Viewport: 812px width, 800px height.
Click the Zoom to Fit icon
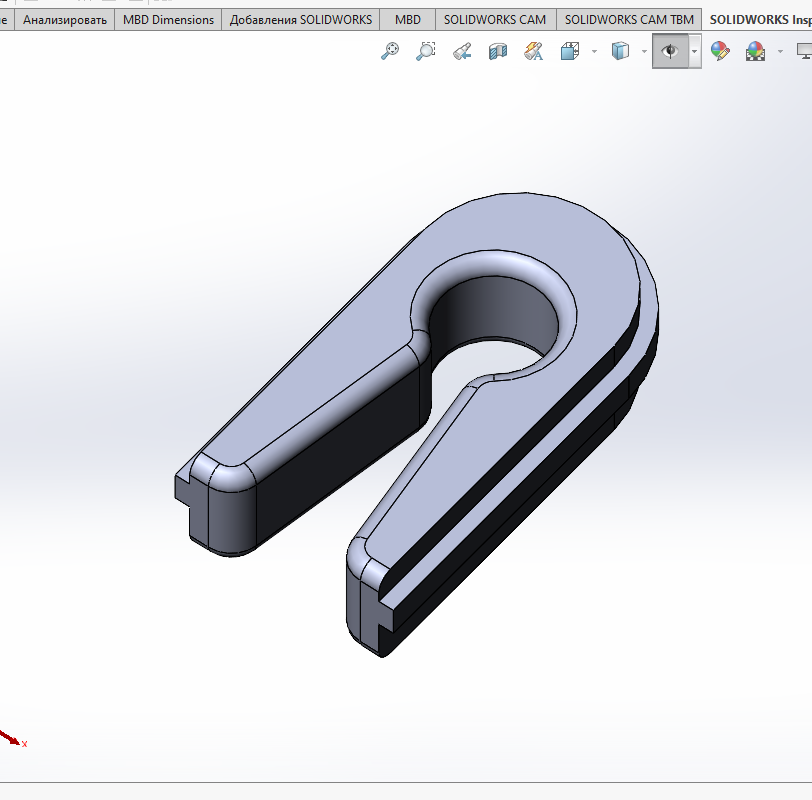[390, 51]
